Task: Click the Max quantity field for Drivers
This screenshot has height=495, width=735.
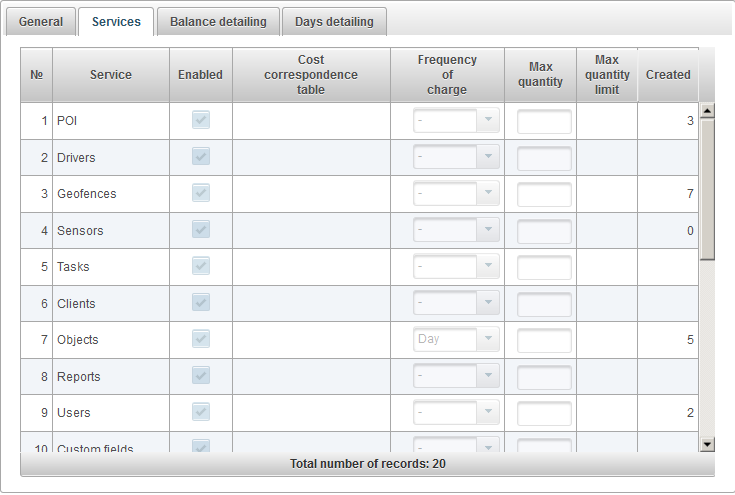Action: coord(544,158)
